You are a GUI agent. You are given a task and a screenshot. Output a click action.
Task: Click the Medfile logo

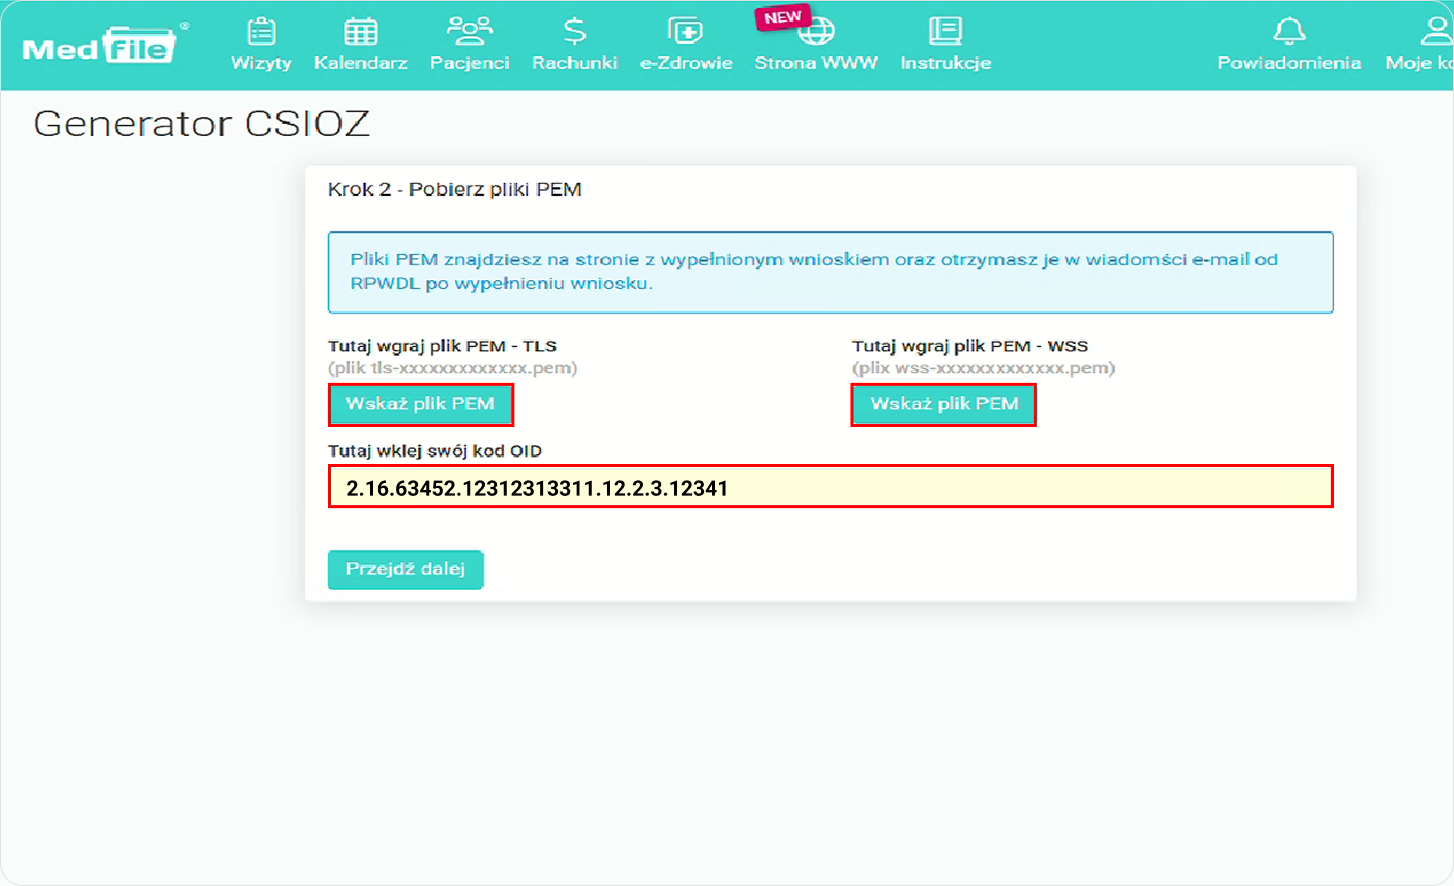(x=99, y=47)
